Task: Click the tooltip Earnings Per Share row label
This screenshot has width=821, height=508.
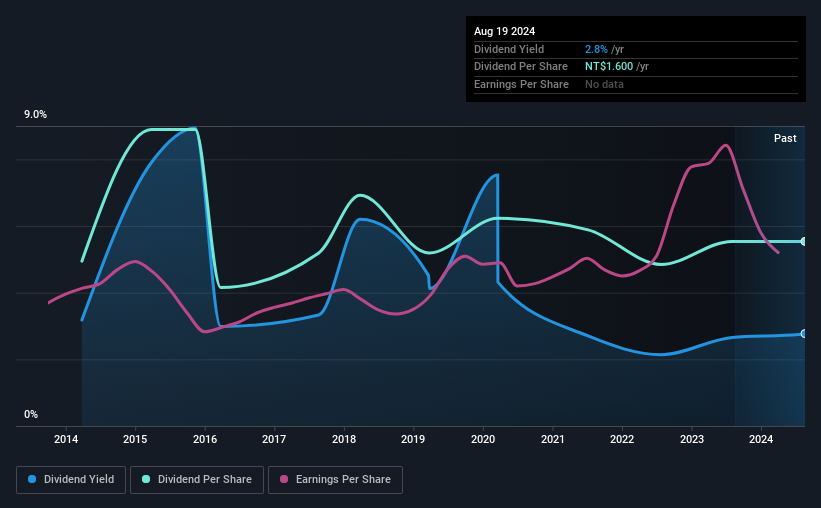Action: [x=521, y=84]
